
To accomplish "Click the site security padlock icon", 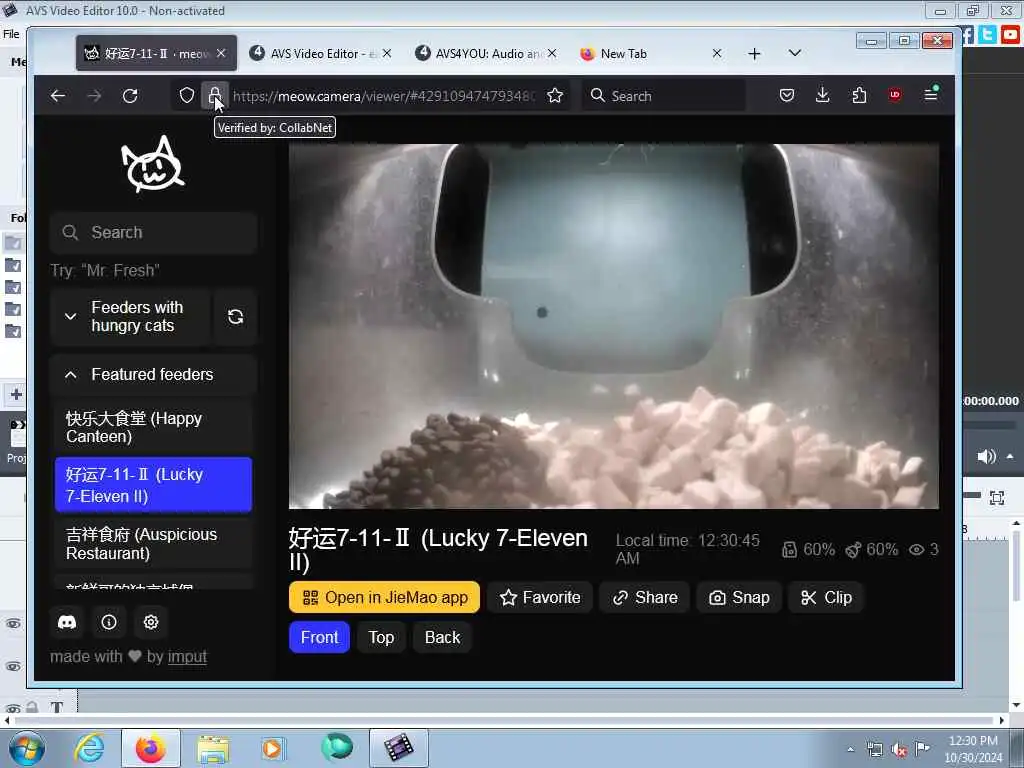I will [x=215, y=95].
